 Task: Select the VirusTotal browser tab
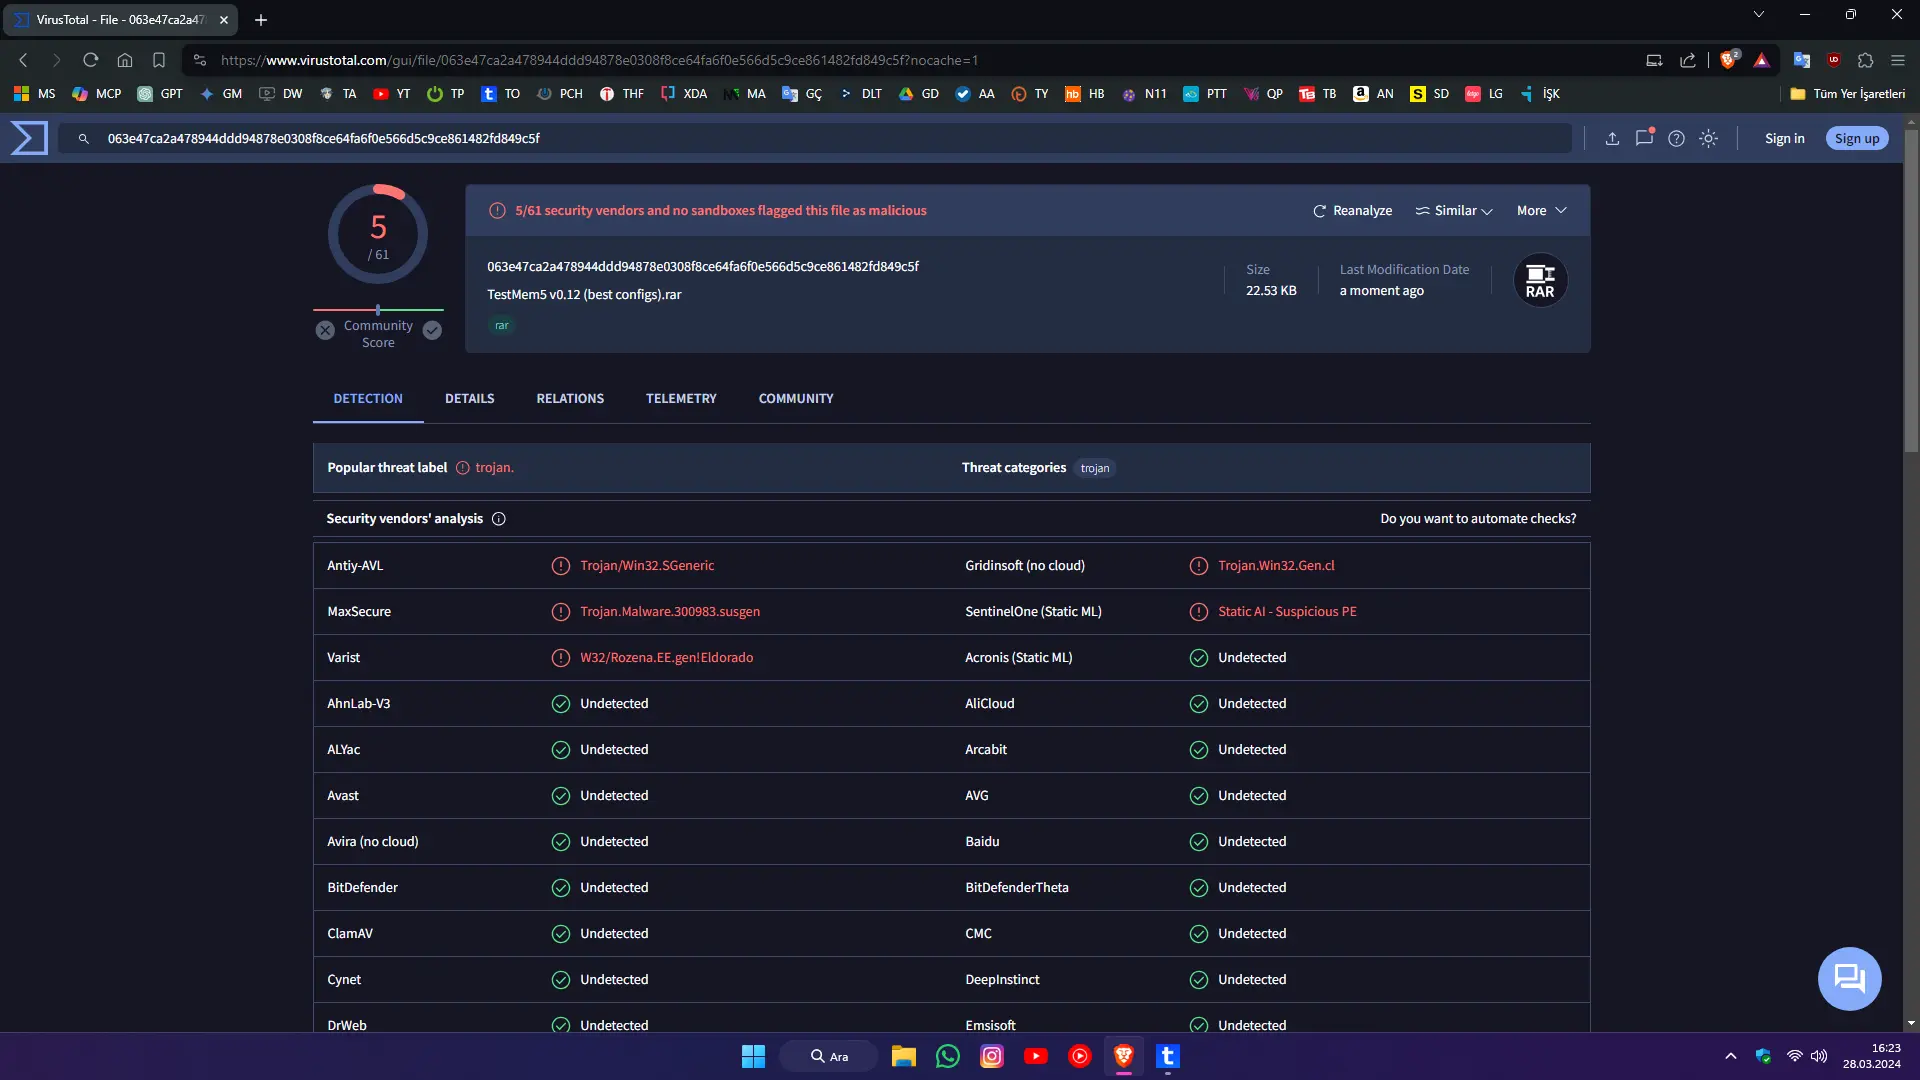click(122, 20)
